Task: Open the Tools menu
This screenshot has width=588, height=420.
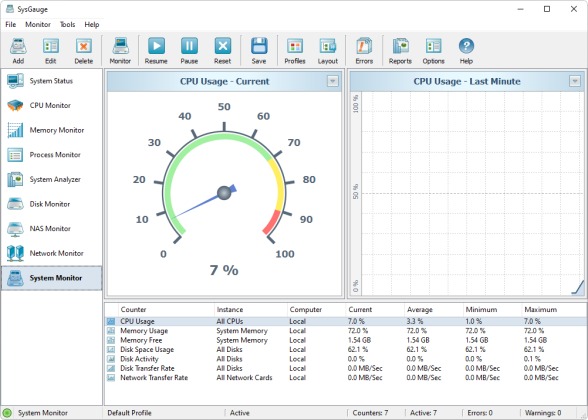Action: (68, 24)
